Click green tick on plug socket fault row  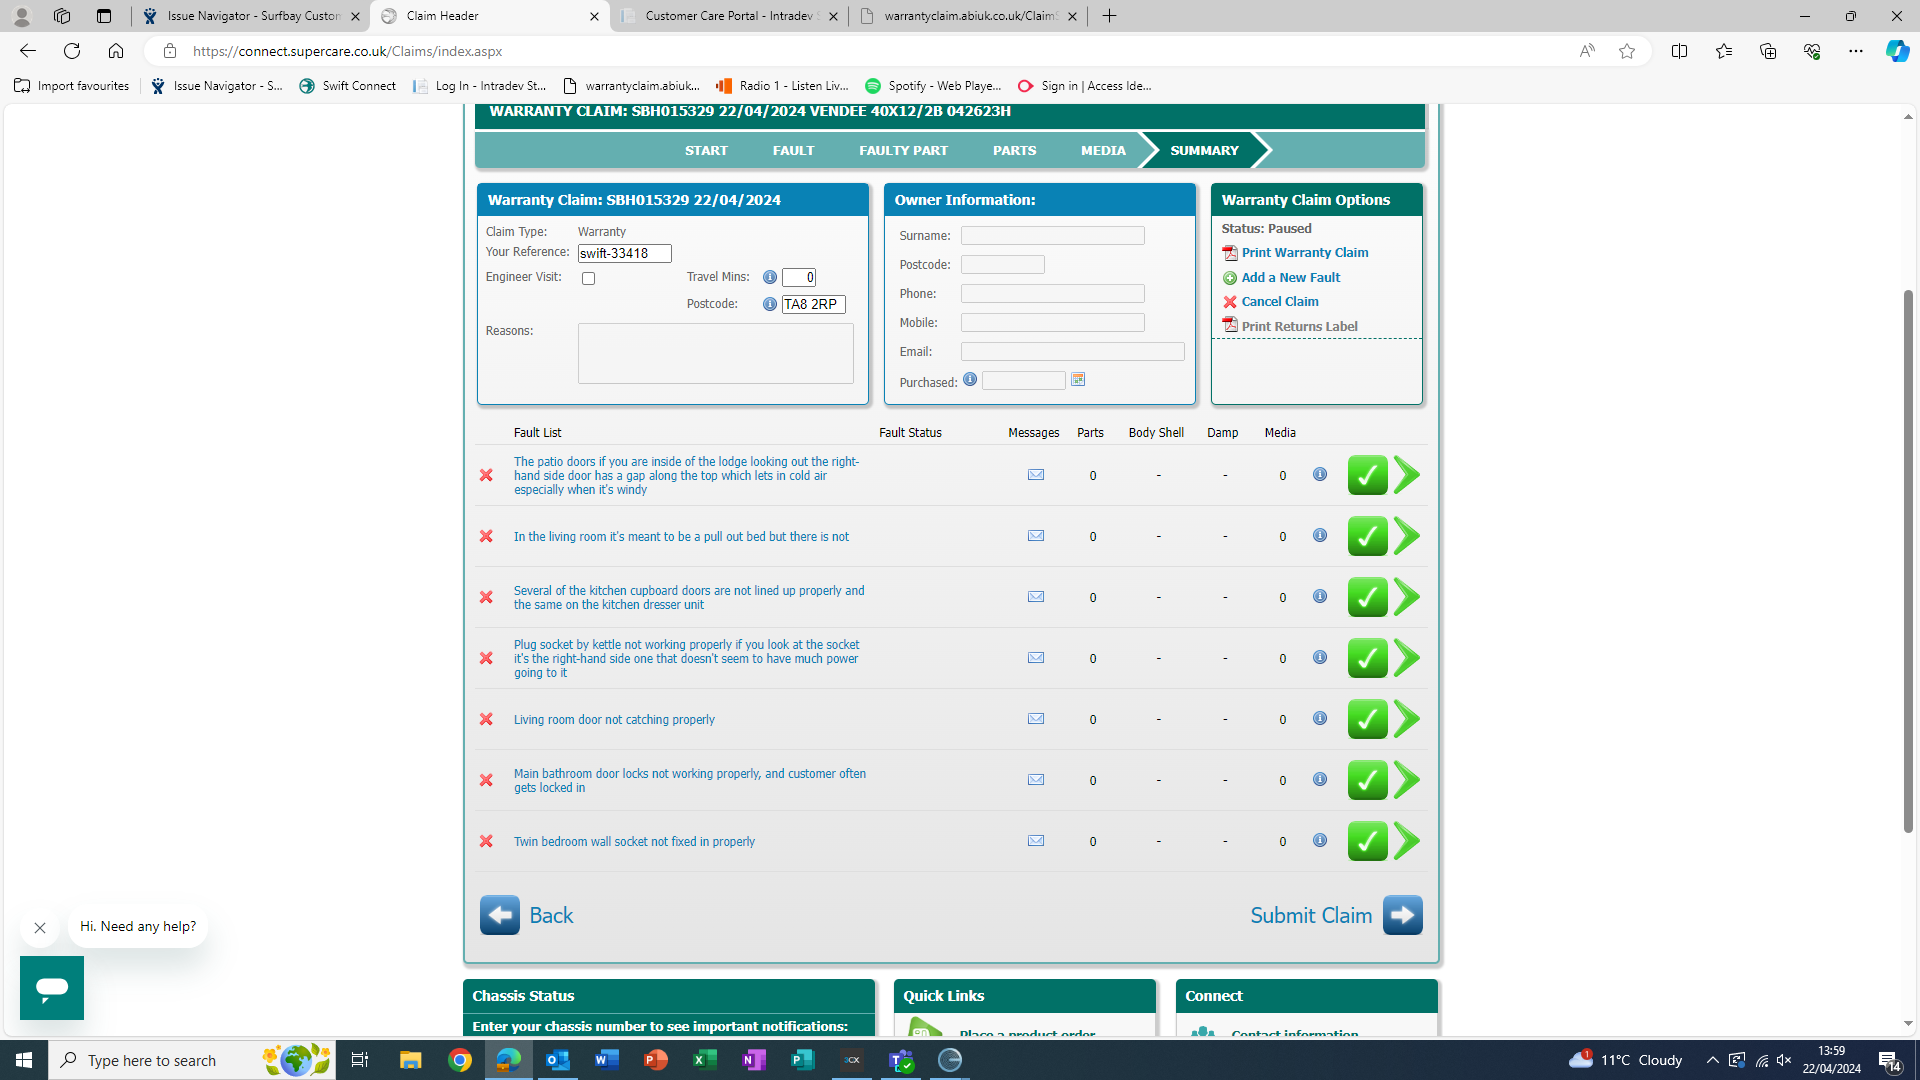click(x=1367, y=658)
